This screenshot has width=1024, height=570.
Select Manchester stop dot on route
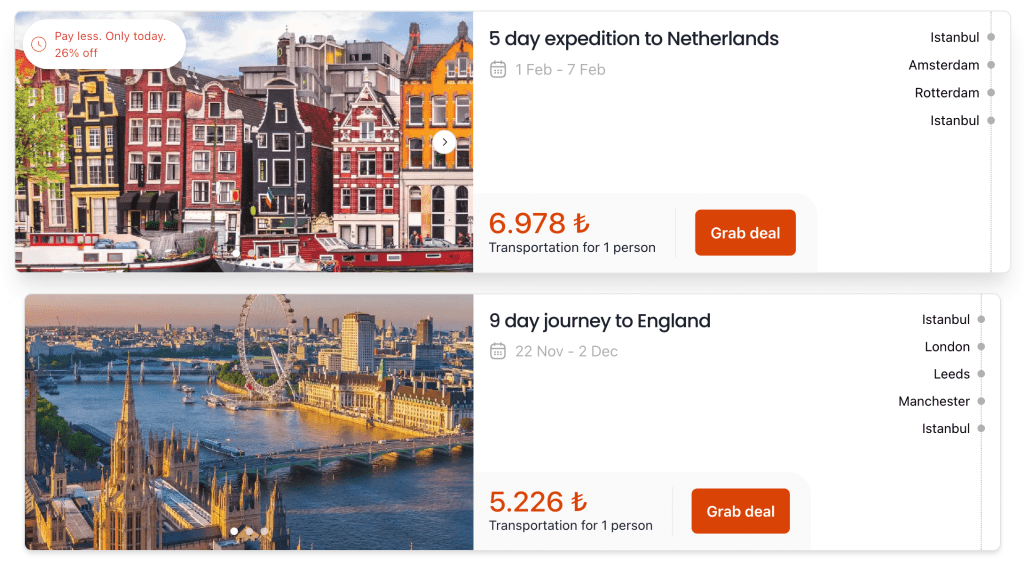(981, 402)
